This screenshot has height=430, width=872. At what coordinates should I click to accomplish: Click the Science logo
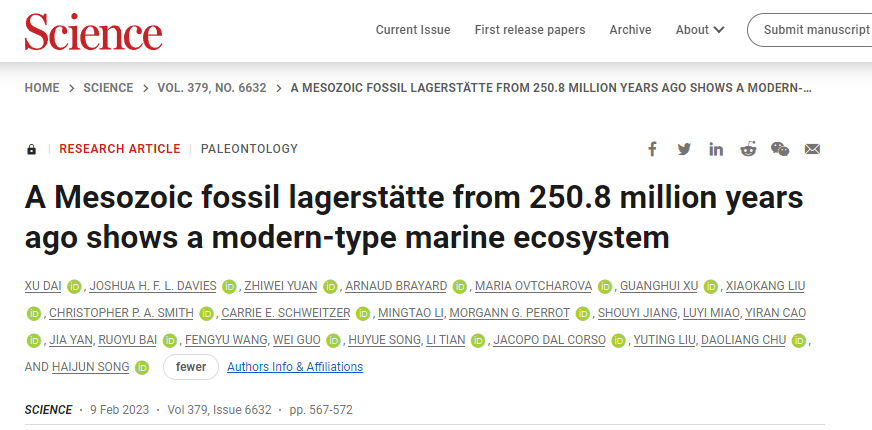(93, 31)
